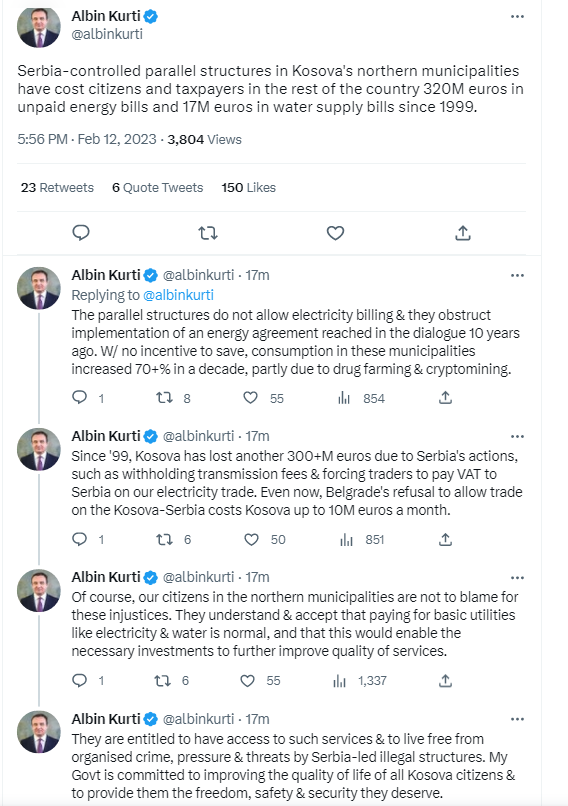
Task: Reply to the tweet about parallel structures billing
Action: [79, 397]
